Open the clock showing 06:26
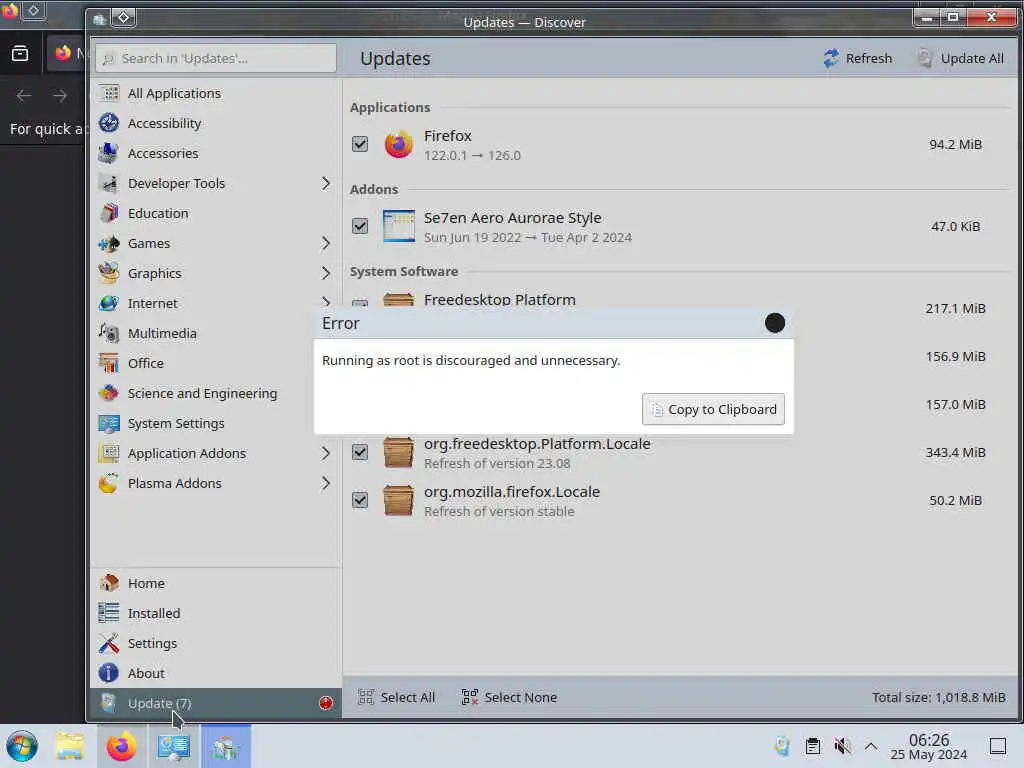Viewport: 1024px width, 768px height. pyautogui.click(x=929, y=746)
